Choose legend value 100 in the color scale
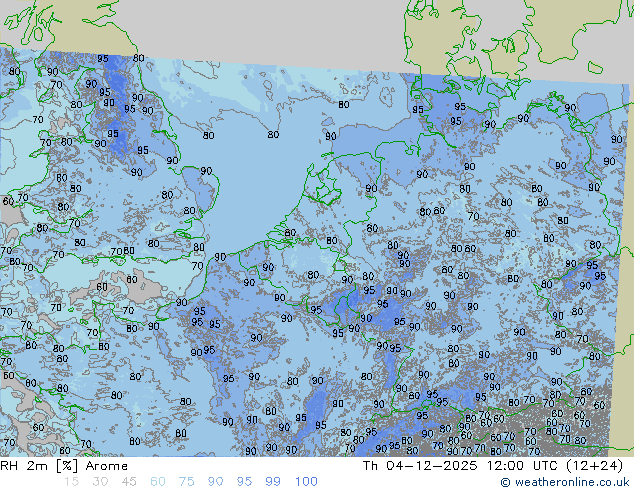This screenshot has height=490, width=634. pos(306,482)
